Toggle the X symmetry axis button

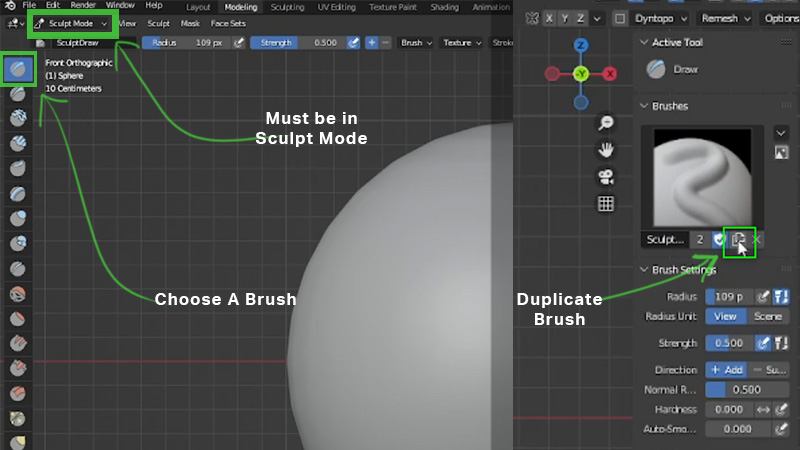click(x=549, y=19)
